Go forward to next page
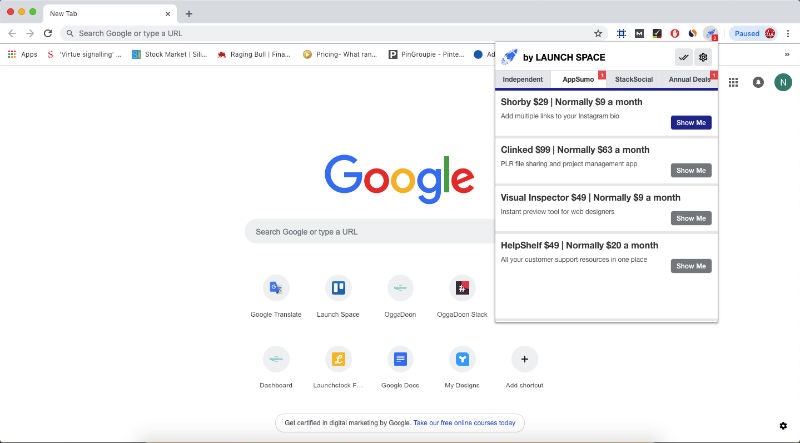The height and width of the screenshot is (443, 800). coord(30,33)
